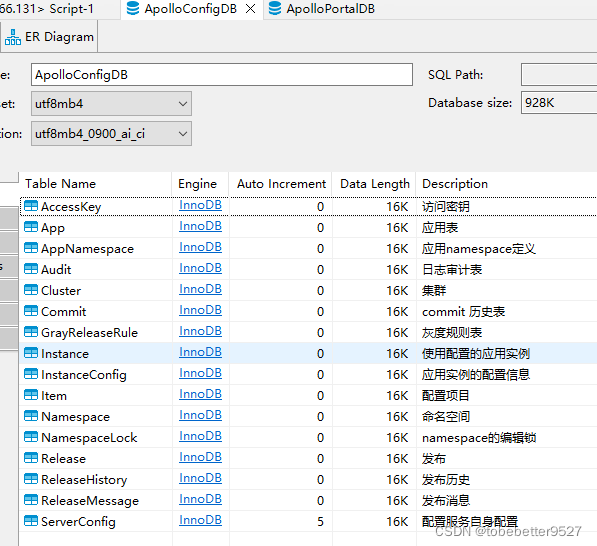Click the ReleaseMessage table icon
597x546 pixels.
coord(31,500)
